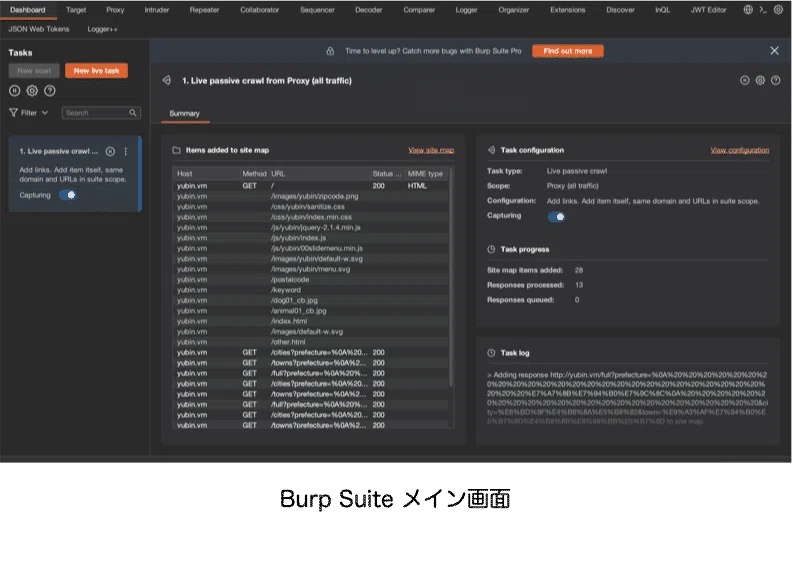This screenshot has height=562, width=792.
Task: Click the Task log clock icon
Action: pos(491,353)
